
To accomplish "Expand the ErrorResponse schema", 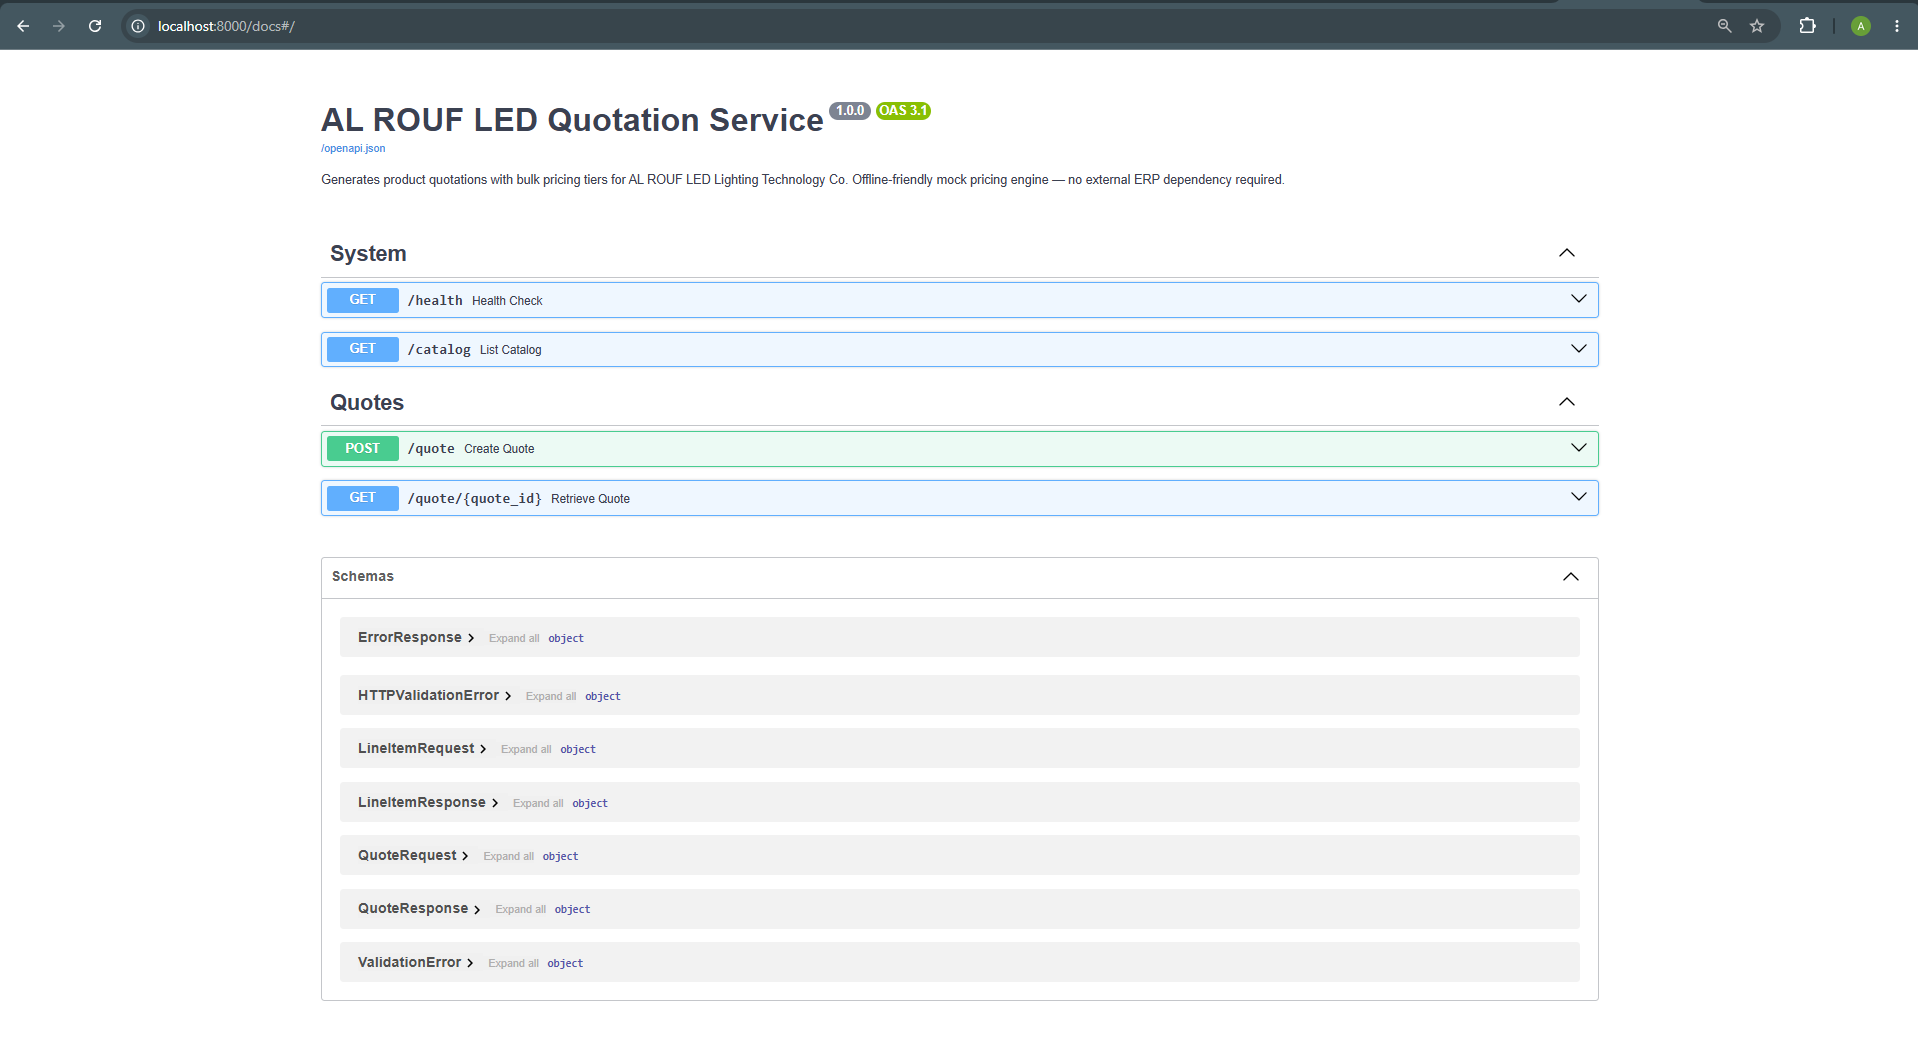I will [x=416, y=637].
